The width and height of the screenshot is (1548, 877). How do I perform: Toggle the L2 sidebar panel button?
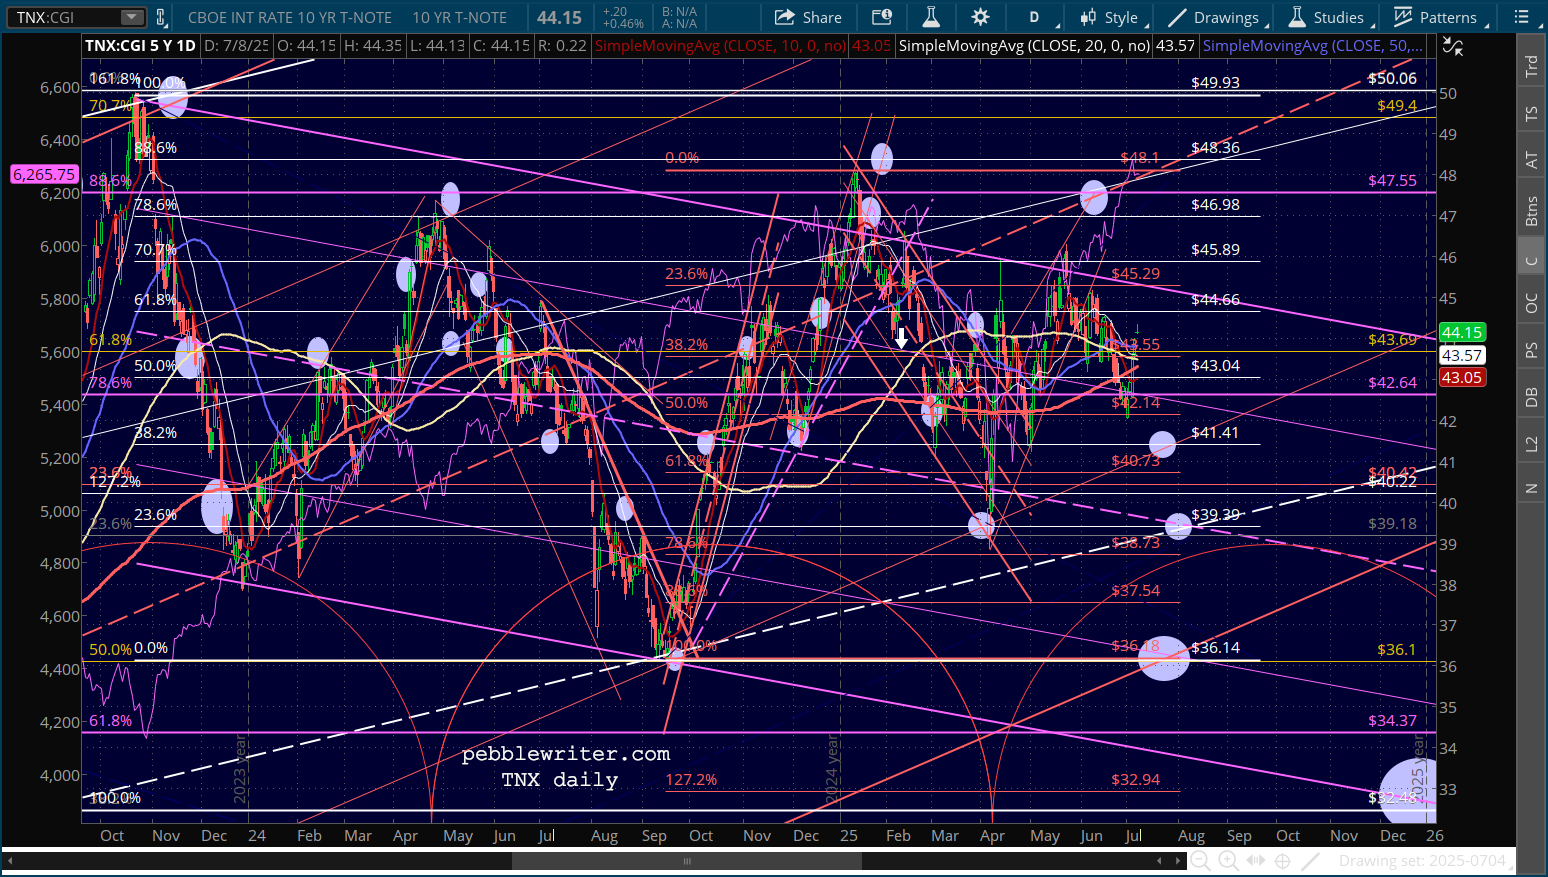[x=1531, y=443]
